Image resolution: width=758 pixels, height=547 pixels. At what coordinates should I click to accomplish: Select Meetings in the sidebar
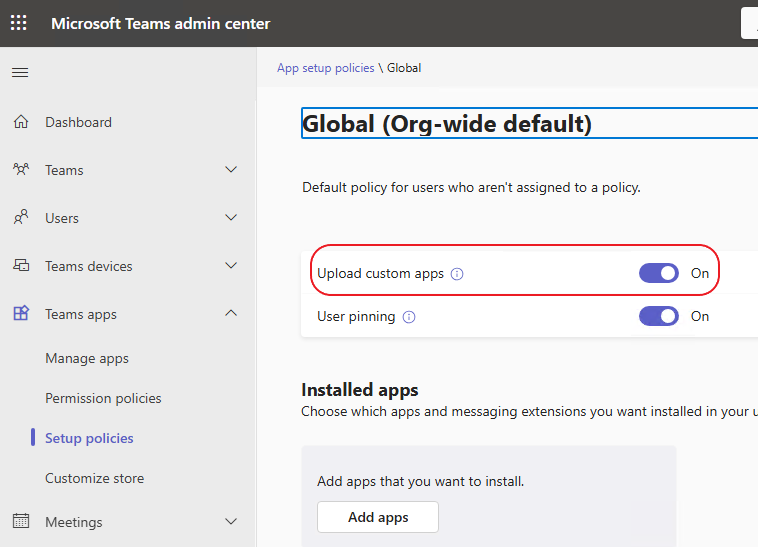coord(73,522)
